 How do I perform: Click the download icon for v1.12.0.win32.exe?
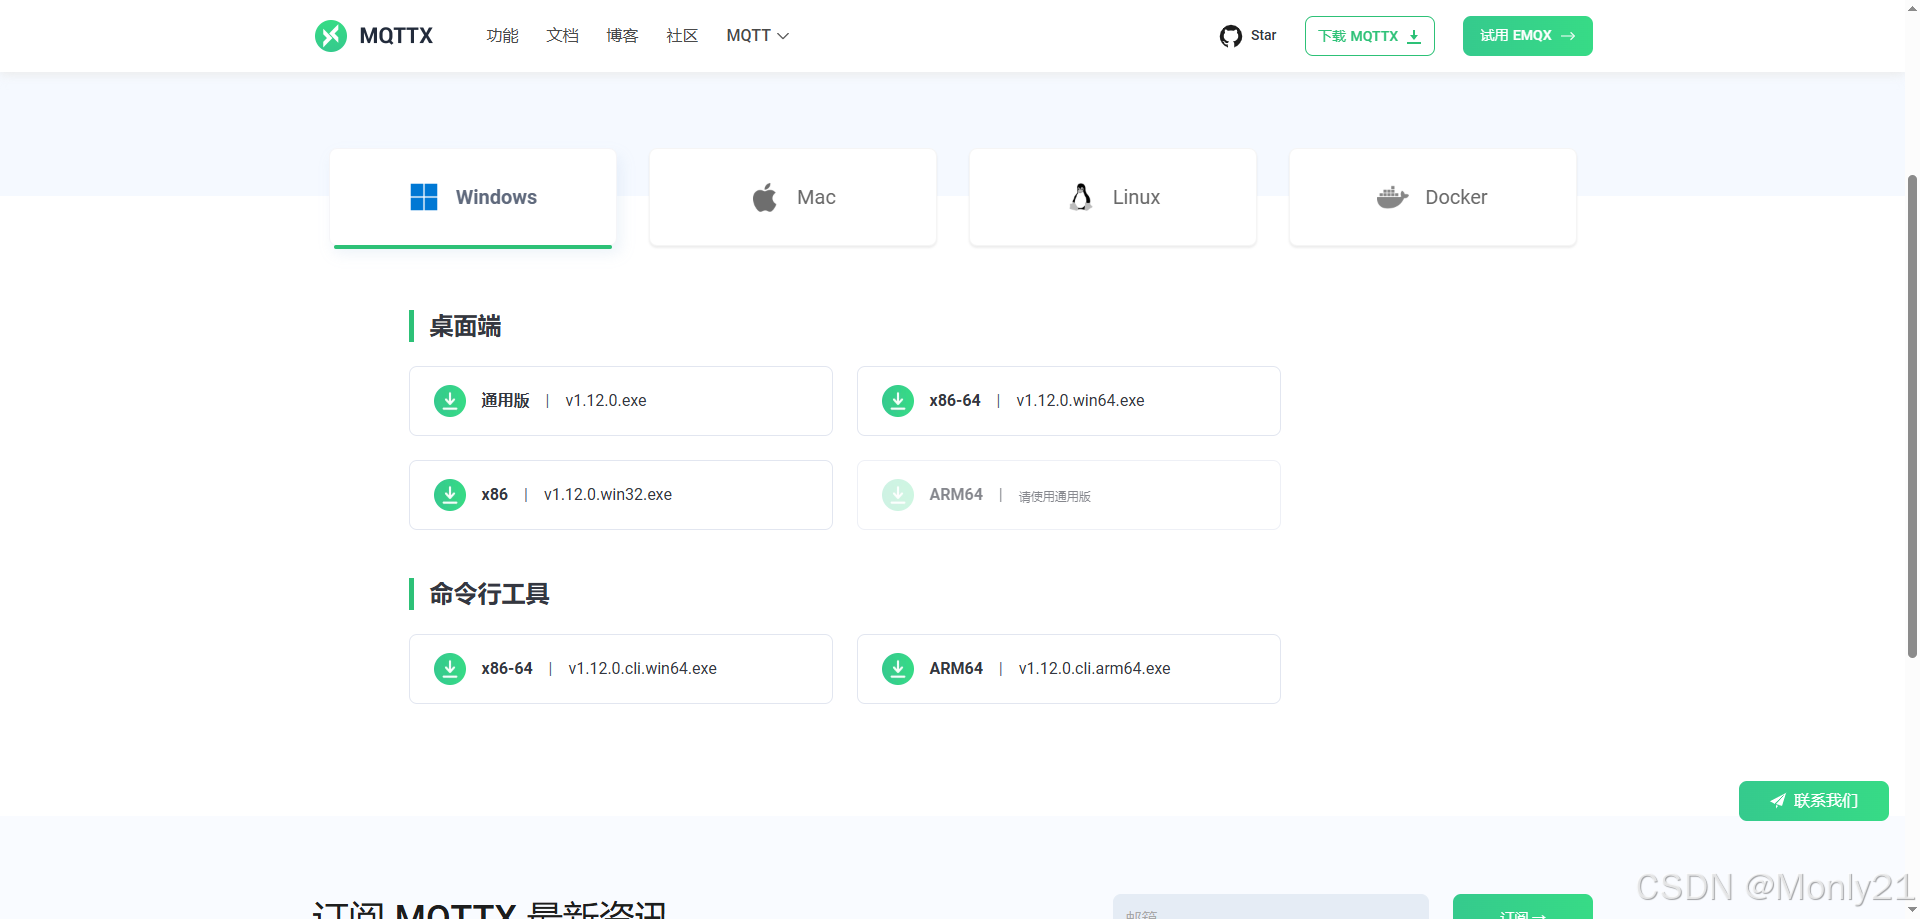(449, 494)
